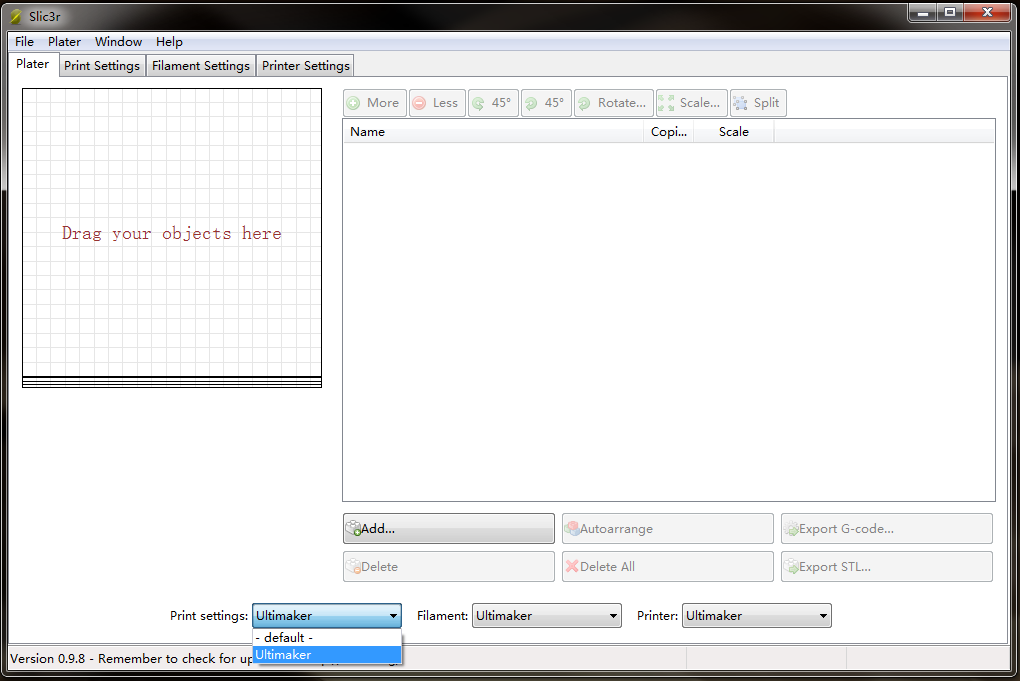Switch to the Printer Settings tab
This screenshot has height=681, width=1020.
(x=306, y=66)
